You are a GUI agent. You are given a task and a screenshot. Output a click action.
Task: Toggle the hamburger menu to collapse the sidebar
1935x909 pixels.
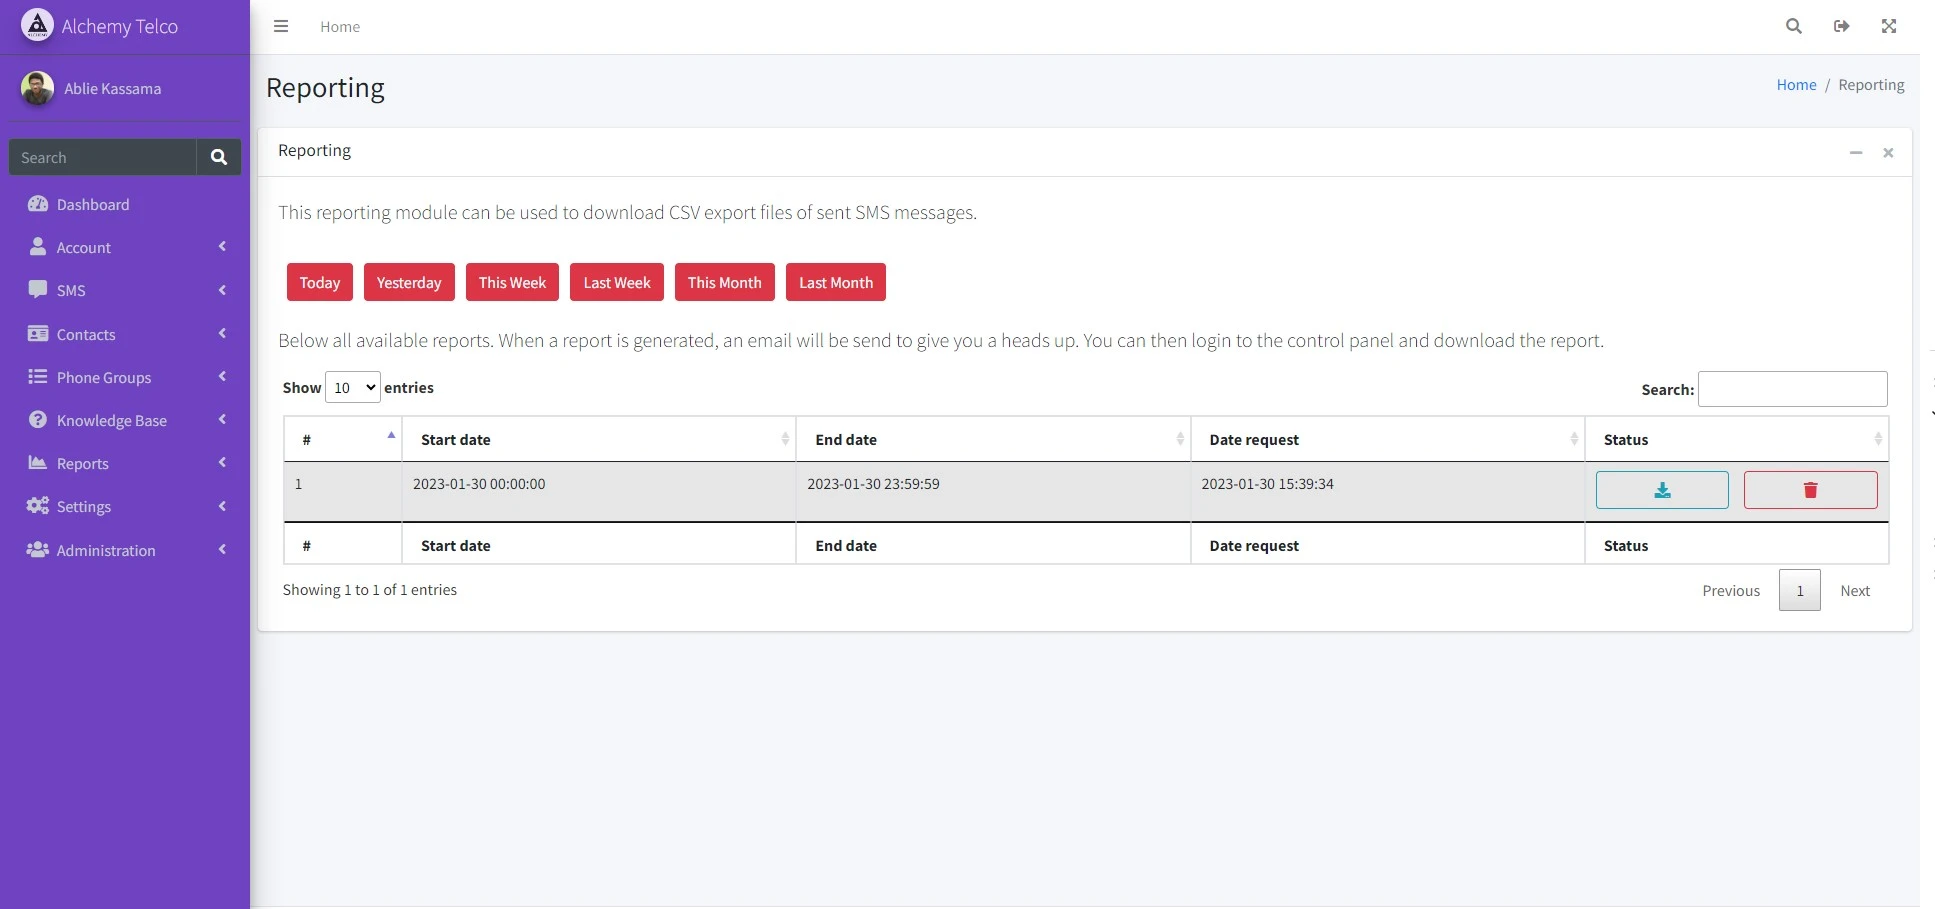(x=280, y=26)
